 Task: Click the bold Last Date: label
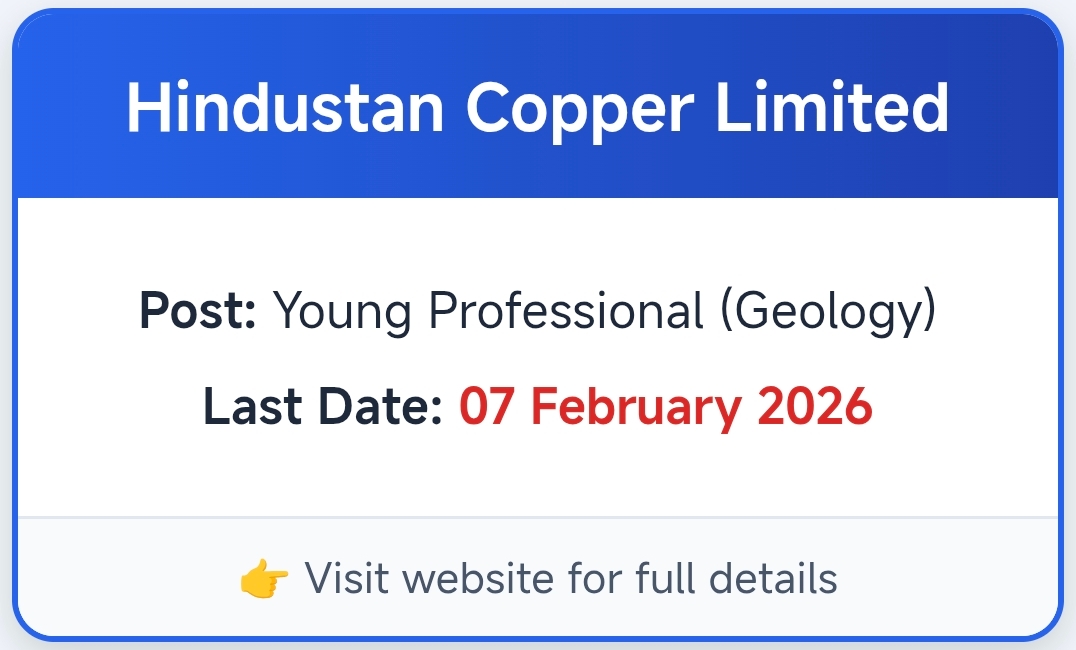point(323,408)
